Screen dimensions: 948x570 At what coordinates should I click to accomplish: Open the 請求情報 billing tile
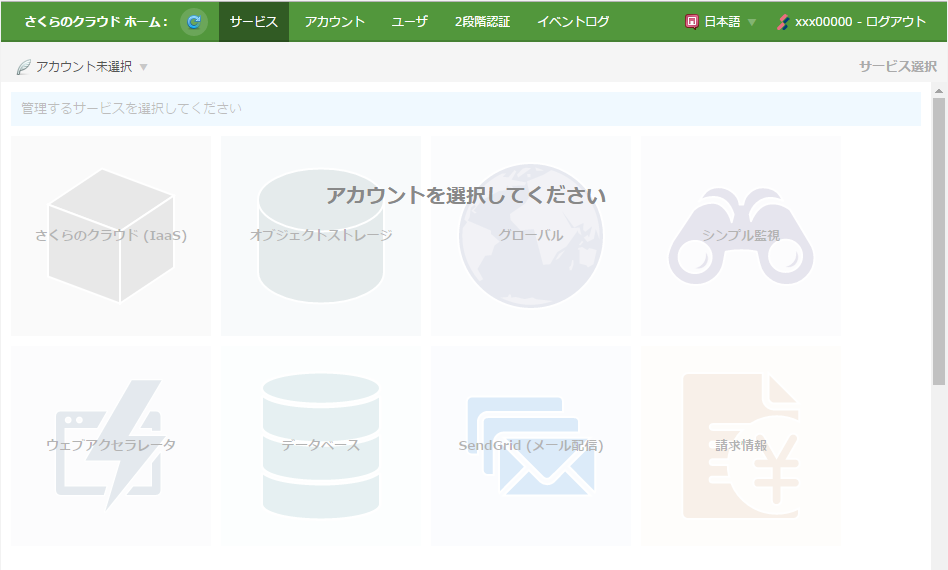pyautogui.click(x=741, y=445)
